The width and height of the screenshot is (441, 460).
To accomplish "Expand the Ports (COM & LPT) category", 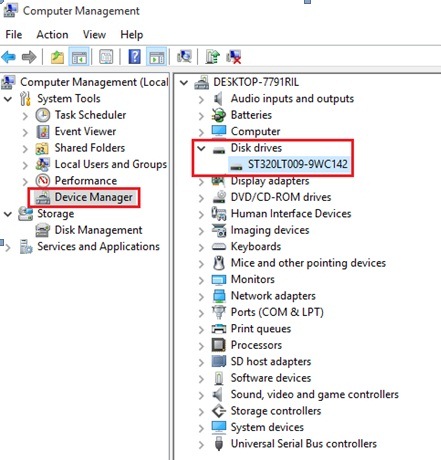I will point(201,313).
